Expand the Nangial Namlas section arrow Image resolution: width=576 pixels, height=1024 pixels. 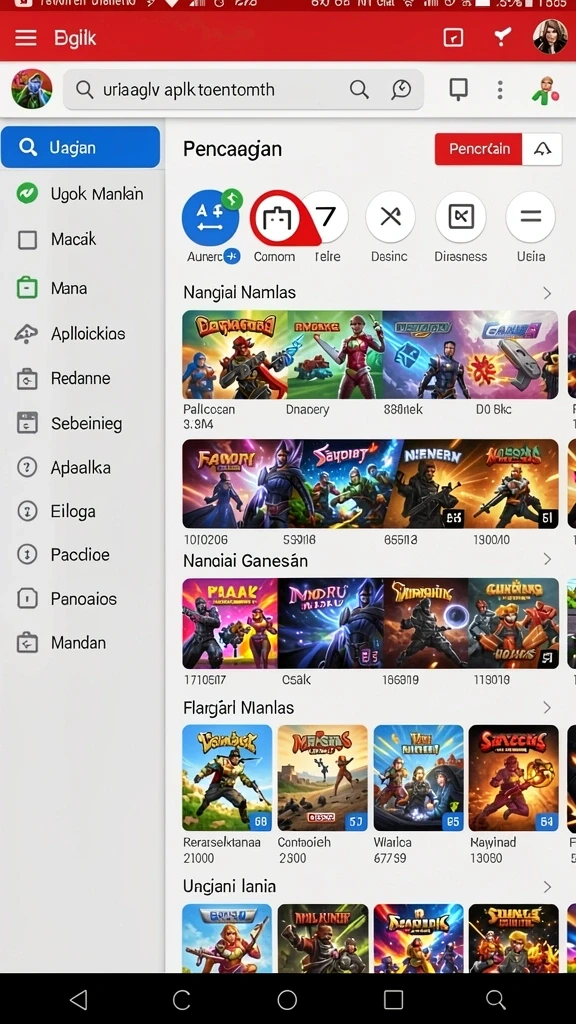(x=547, y=293)
